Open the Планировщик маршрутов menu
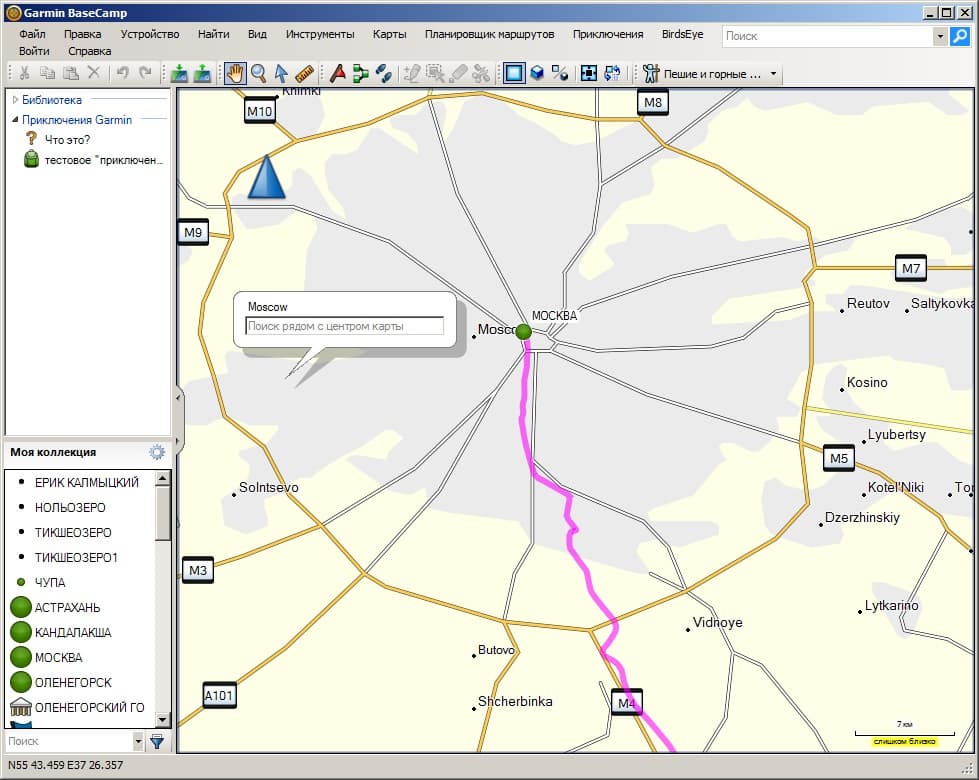The height and width of the screenshot is (780, 979). pos(490,34)
